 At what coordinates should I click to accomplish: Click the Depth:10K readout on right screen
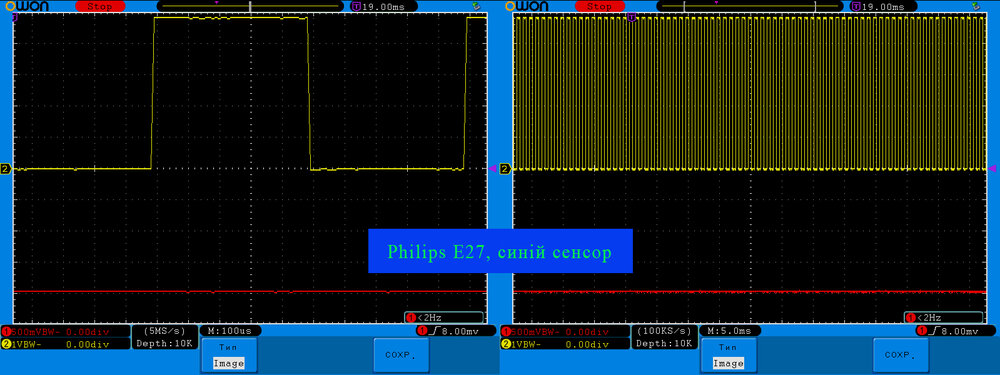pos(663,344)
